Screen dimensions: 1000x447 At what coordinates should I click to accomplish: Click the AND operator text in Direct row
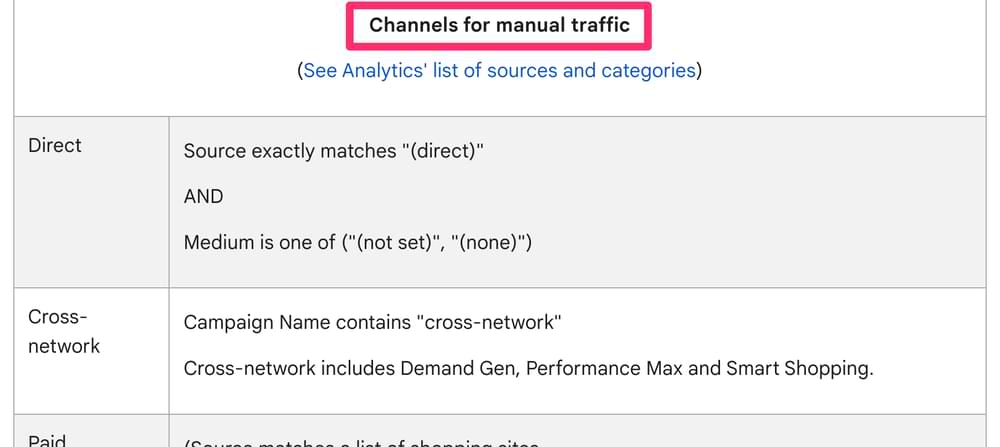point(203,196)
